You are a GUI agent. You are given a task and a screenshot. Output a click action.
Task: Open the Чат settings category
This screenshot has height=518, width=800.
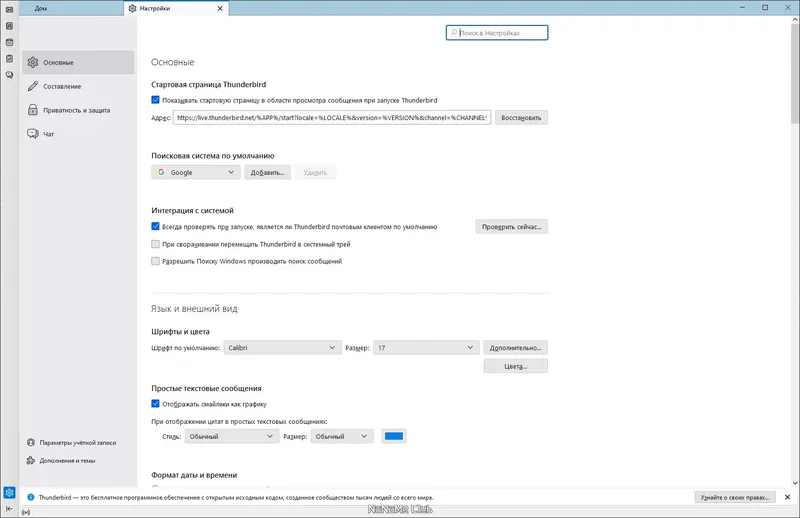pos(78,134)
